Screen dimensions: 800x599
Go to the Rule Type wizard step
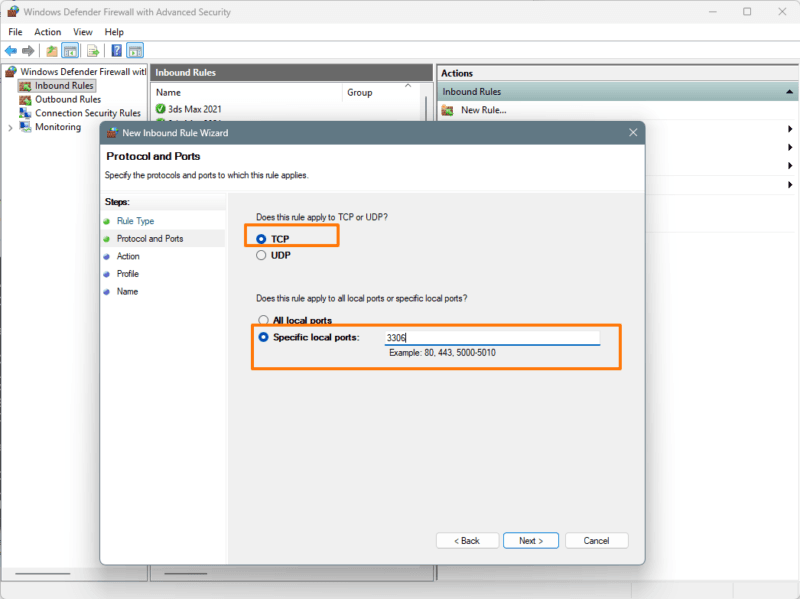135,221
